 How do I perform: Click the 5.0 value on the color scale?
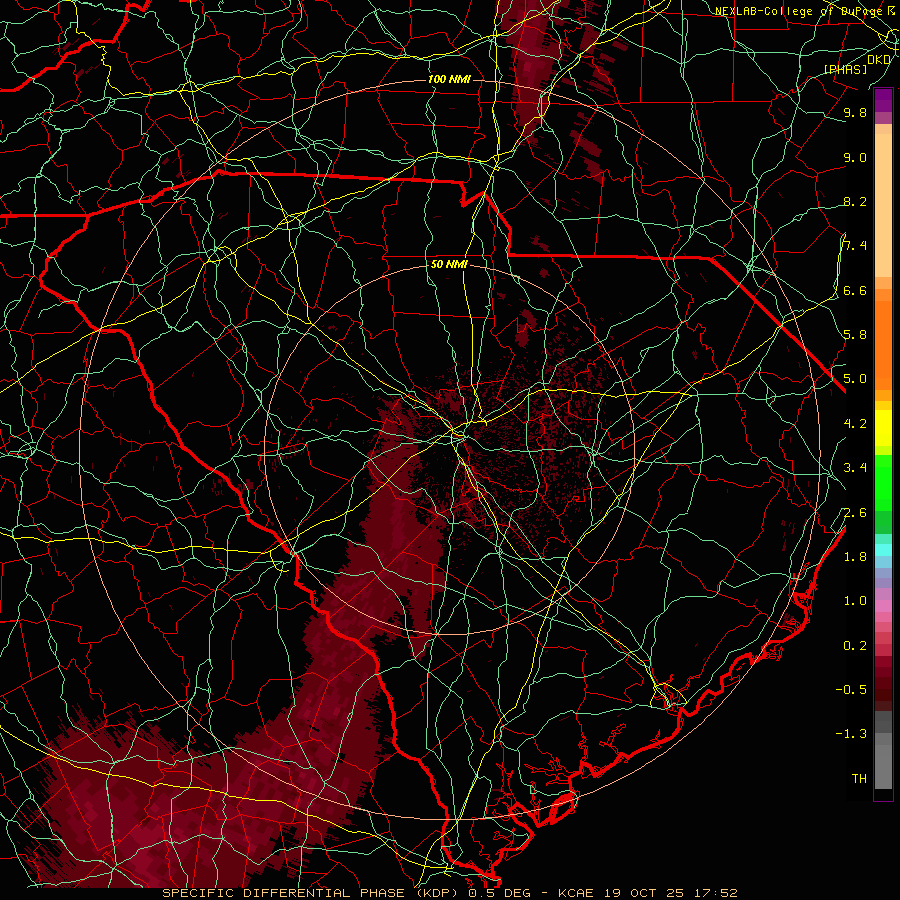click(x=855, y=379)
